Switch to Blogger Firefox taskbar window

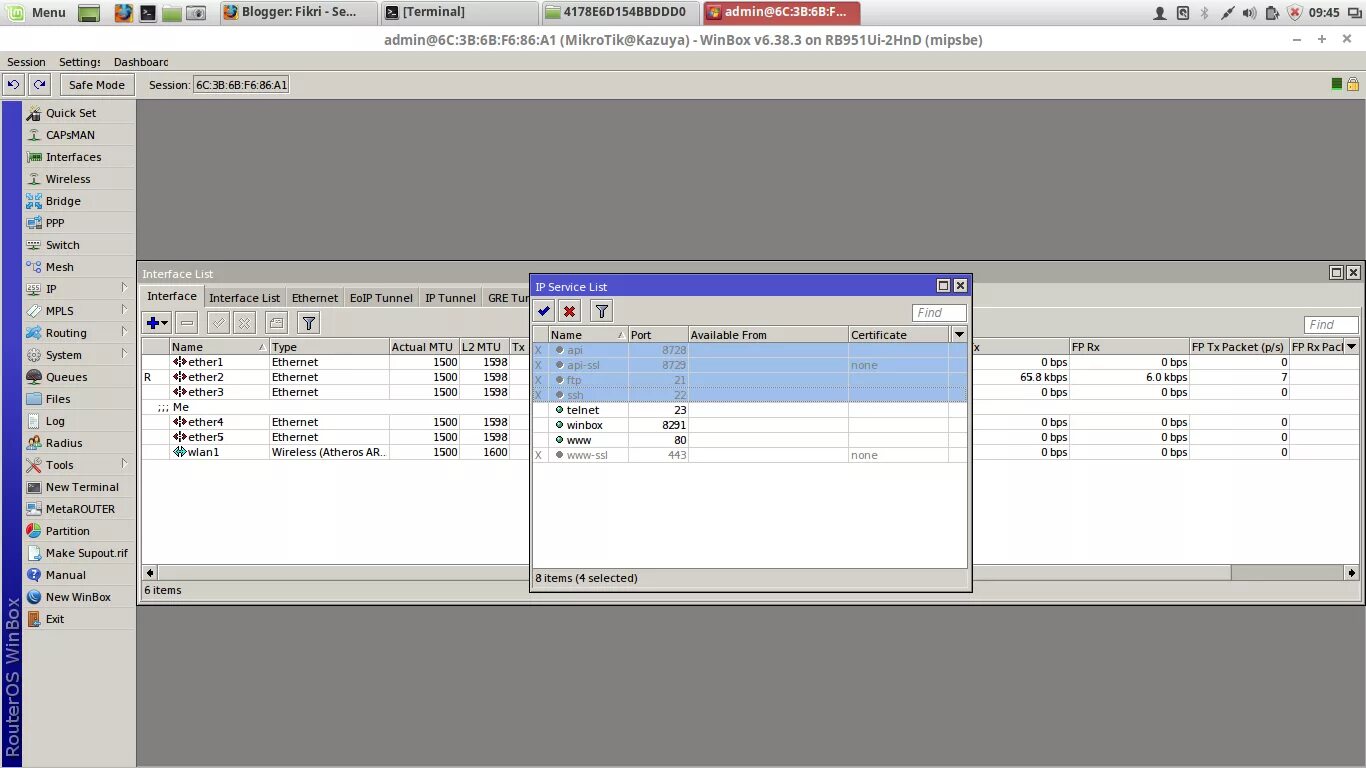coord(298,12)
